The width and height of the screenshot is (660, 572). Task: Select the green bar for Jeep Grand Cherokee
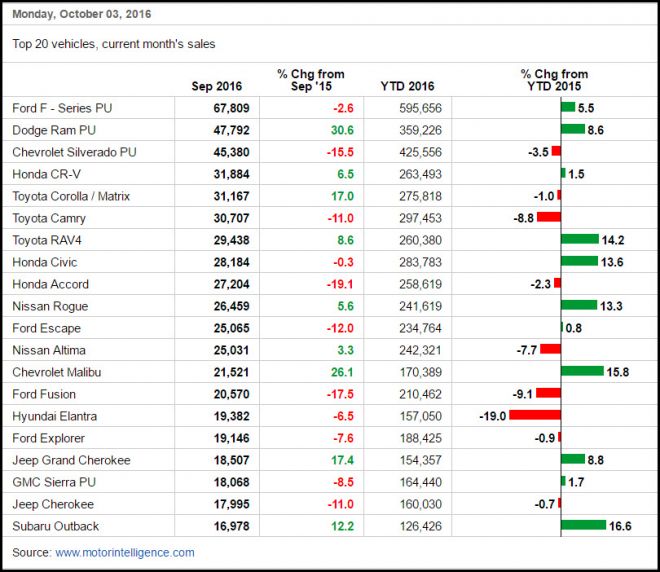[573, 459]
